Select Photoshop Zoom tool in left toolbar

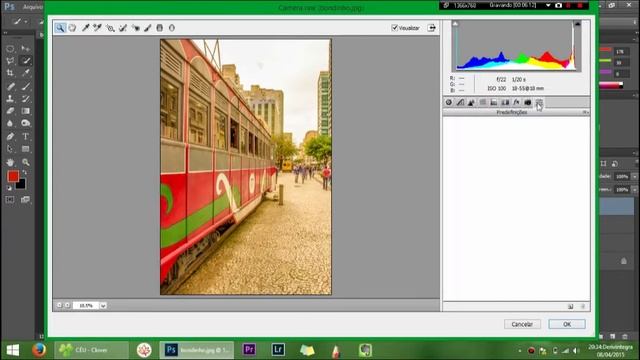[x=25, y=162]
